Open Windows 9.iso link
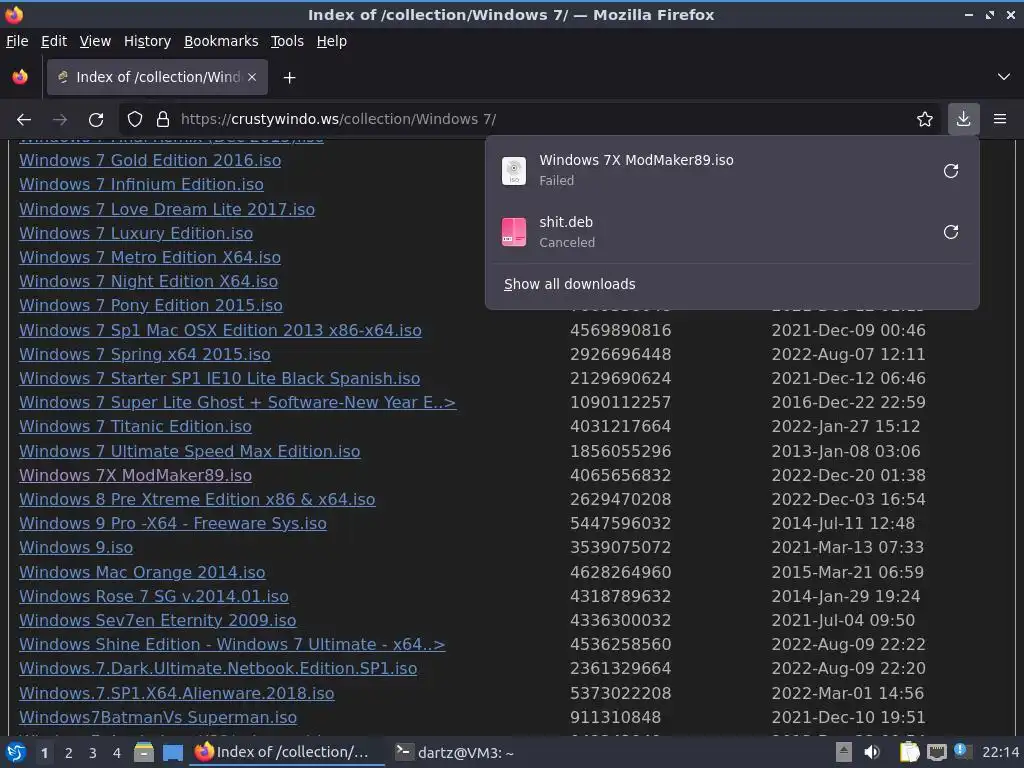1024x768 pixels. 76,548
